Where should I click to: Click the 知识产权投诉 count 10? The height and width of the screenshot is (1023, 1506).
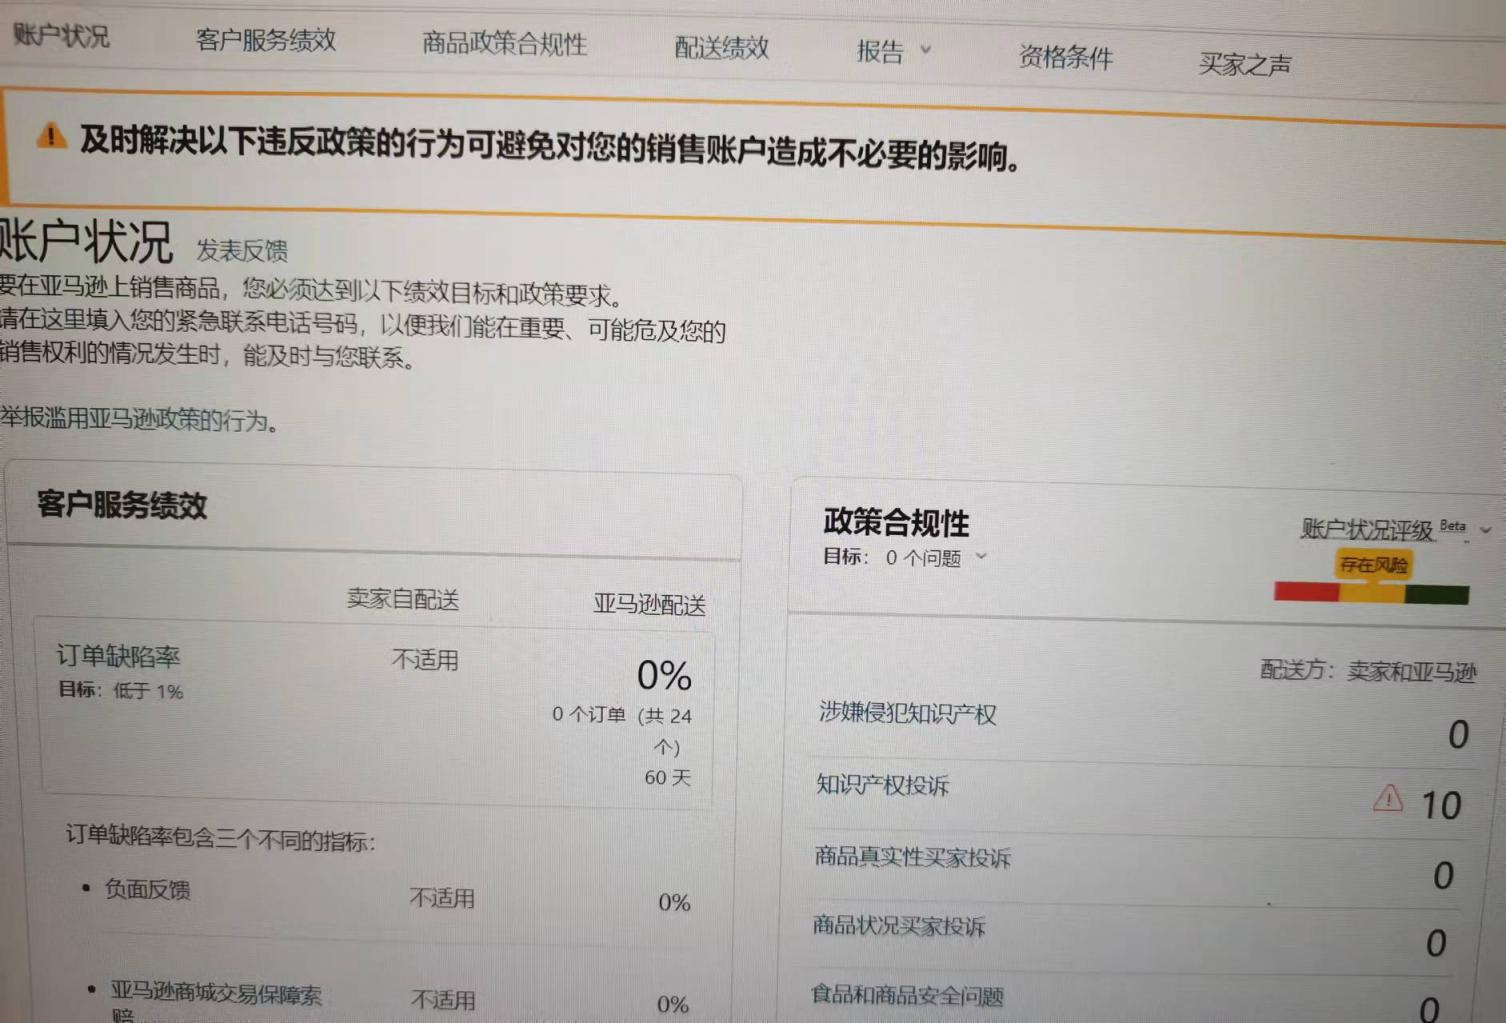tap(1441, 806)
